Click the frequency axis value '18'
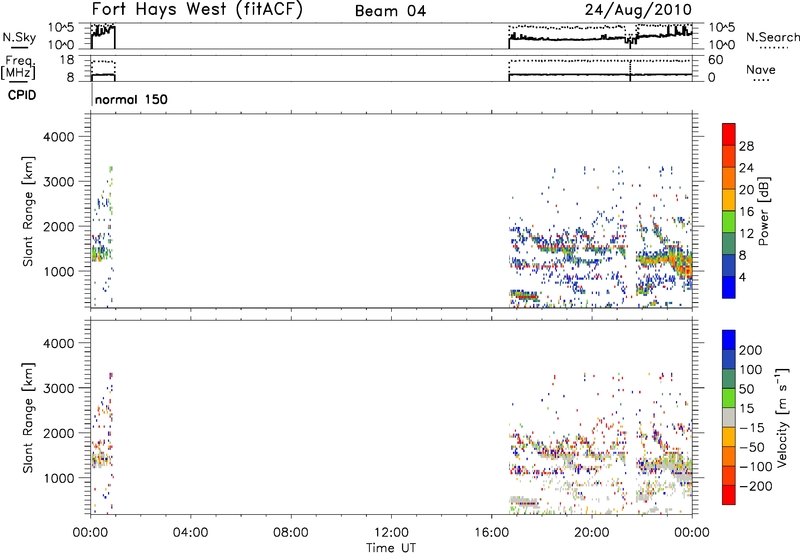The height and width of the screenshot is (554, 800). coord(67,60)
